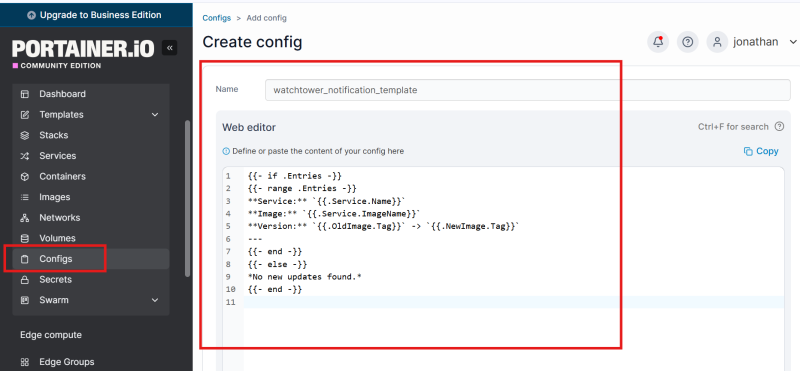The height and width of the screenshot is (371, 800).
Task: Click the 'COMMUNITY EDITION' label
Action: click(61, 66)
